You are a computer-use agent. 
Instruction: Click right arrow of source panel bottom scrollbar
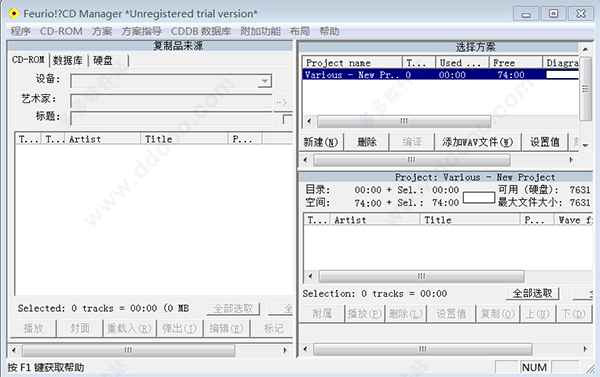285,350
